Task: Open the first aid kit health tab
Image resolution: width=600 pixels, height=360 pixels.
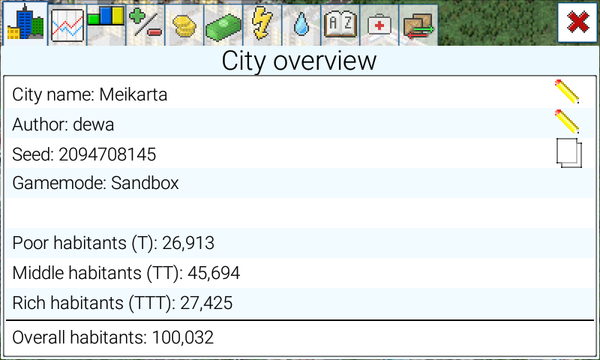Action: (380, 25)
